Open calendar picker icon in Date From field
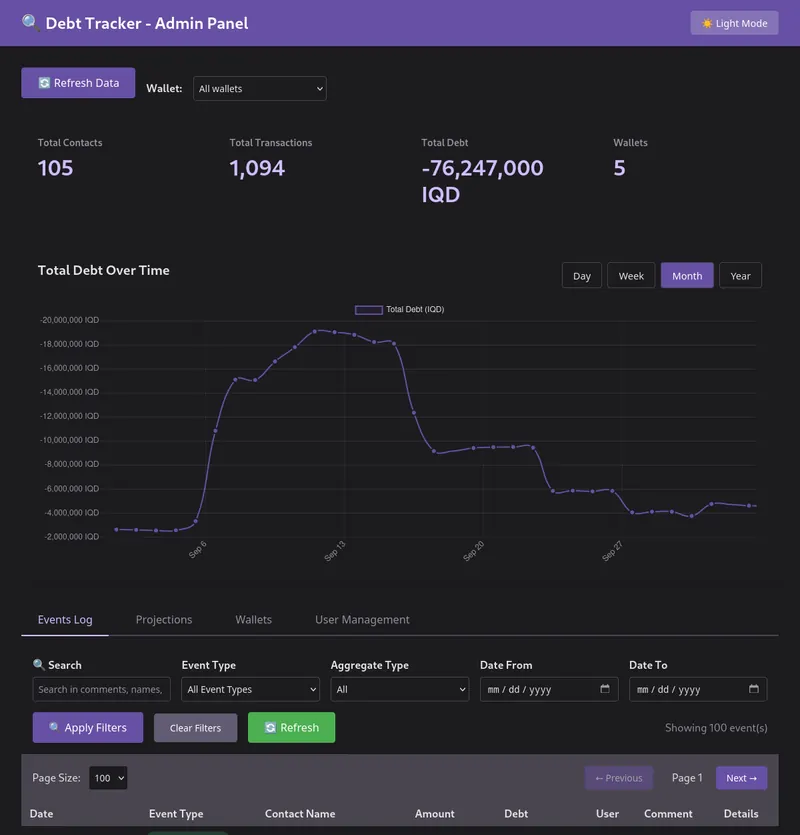This screenshot has height=835, width=800. 605,689
